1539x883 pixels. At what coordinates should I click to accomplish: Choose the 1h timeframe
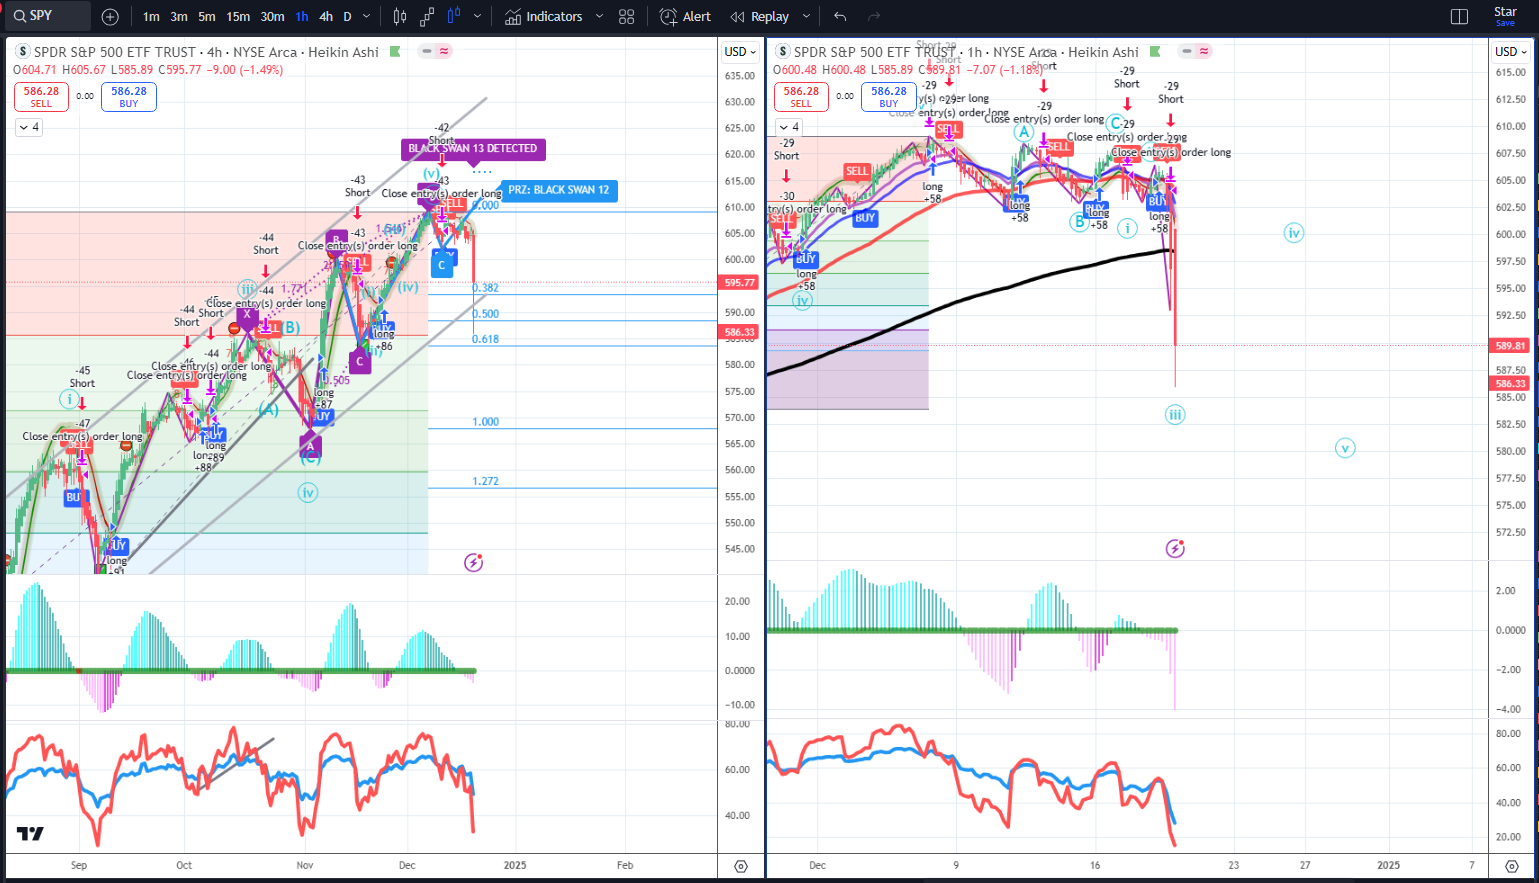pos(302,16)
